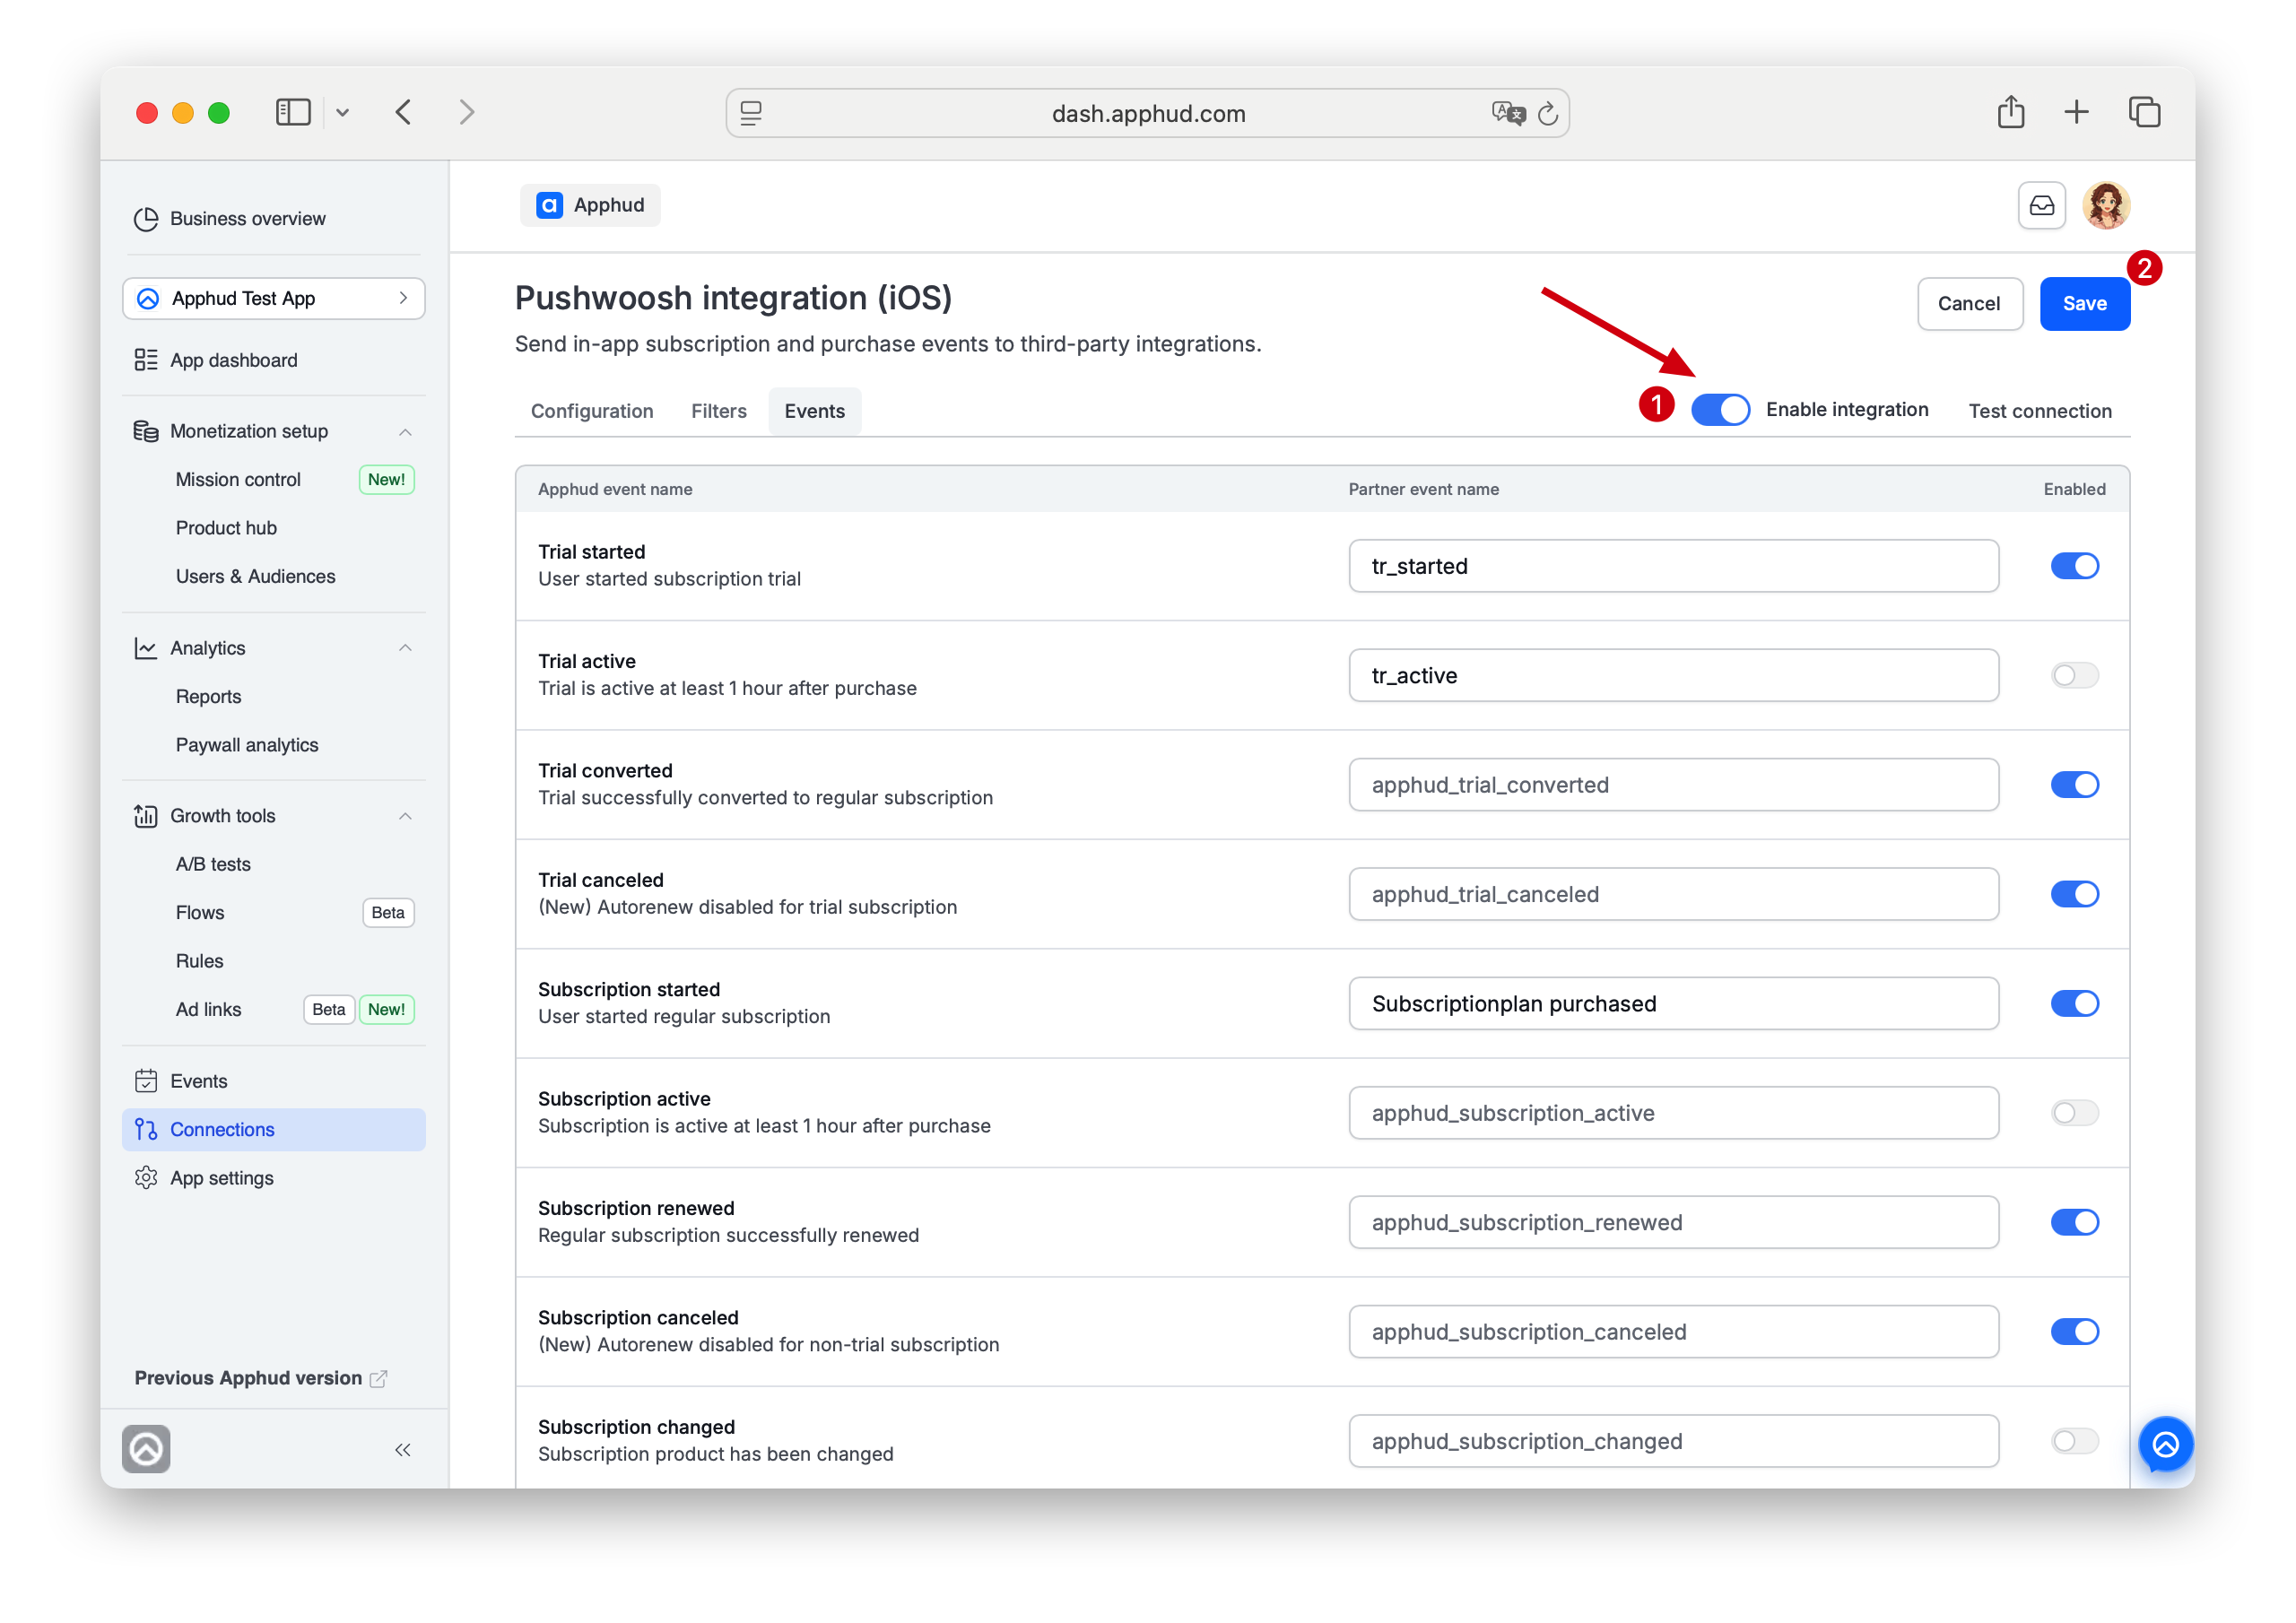Edit the Subscriptionplan purchased event name field
The image size is (2296, 1623).
(1673, 1003)
